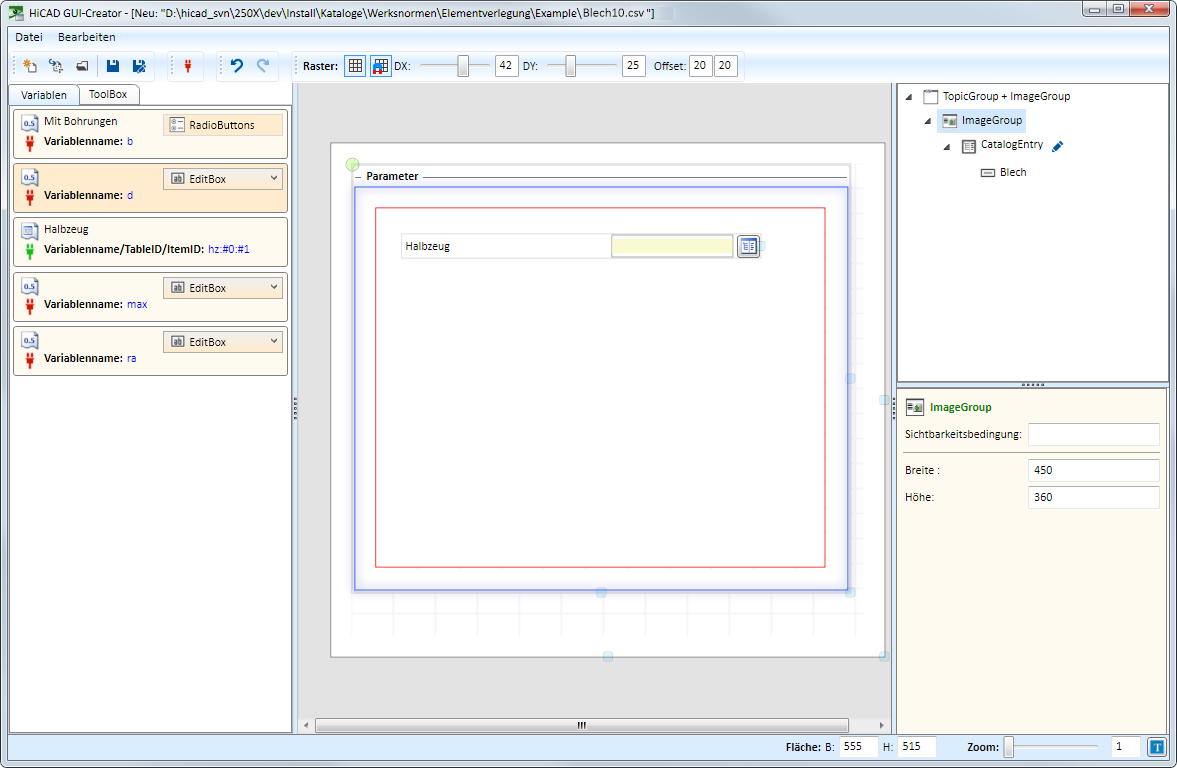This screenshot has height=768, width=1177.
Task: Toggle the raster grid display button
Action: coord(355,66)
